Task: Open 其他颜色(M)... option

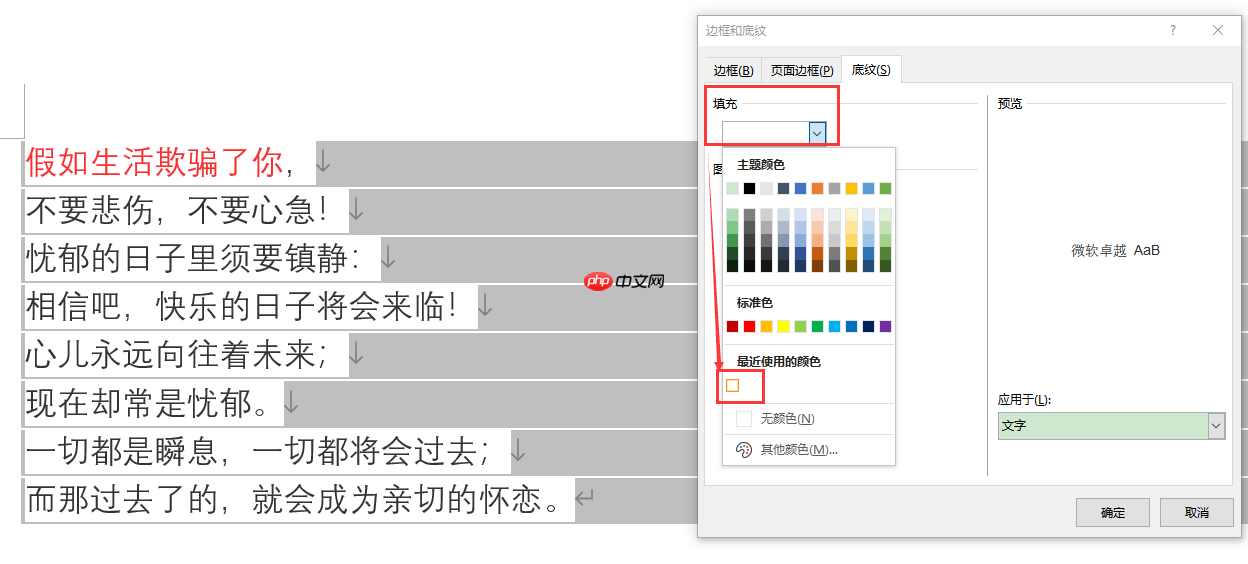Action: click(799, 450)
